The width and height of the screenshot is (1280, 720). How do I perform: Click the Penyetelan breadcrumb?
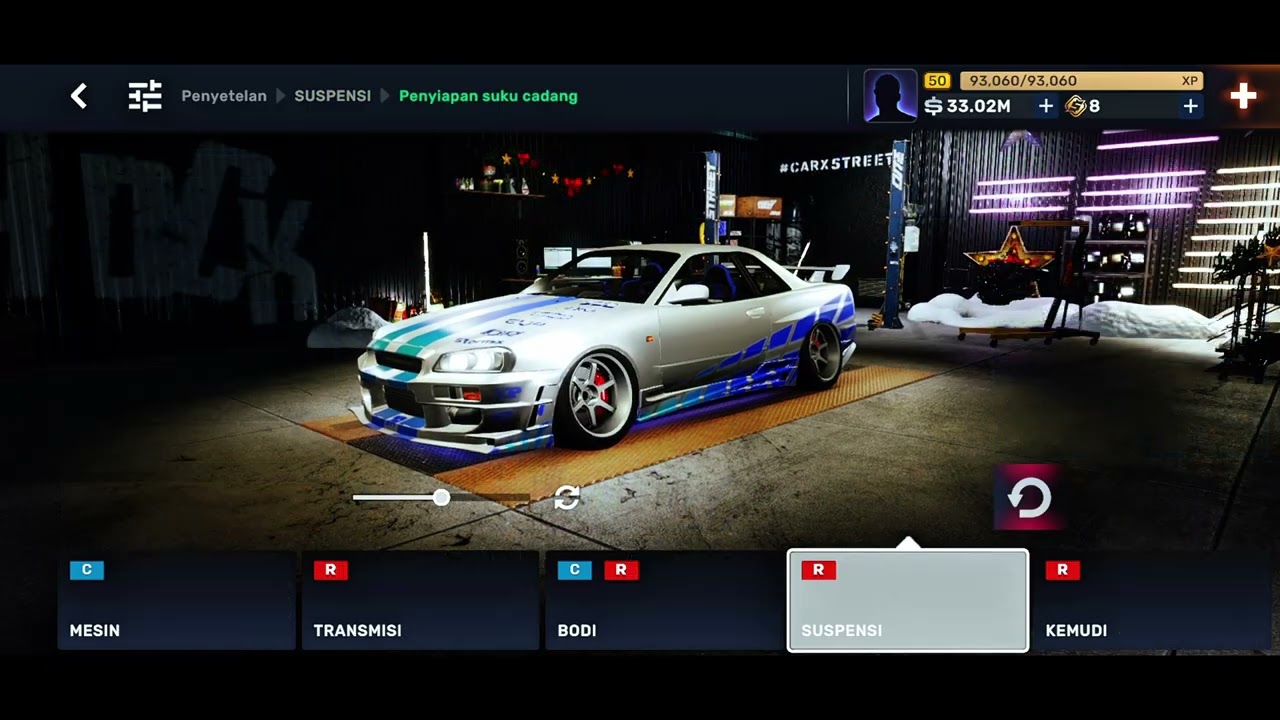[x=224, y=96]
